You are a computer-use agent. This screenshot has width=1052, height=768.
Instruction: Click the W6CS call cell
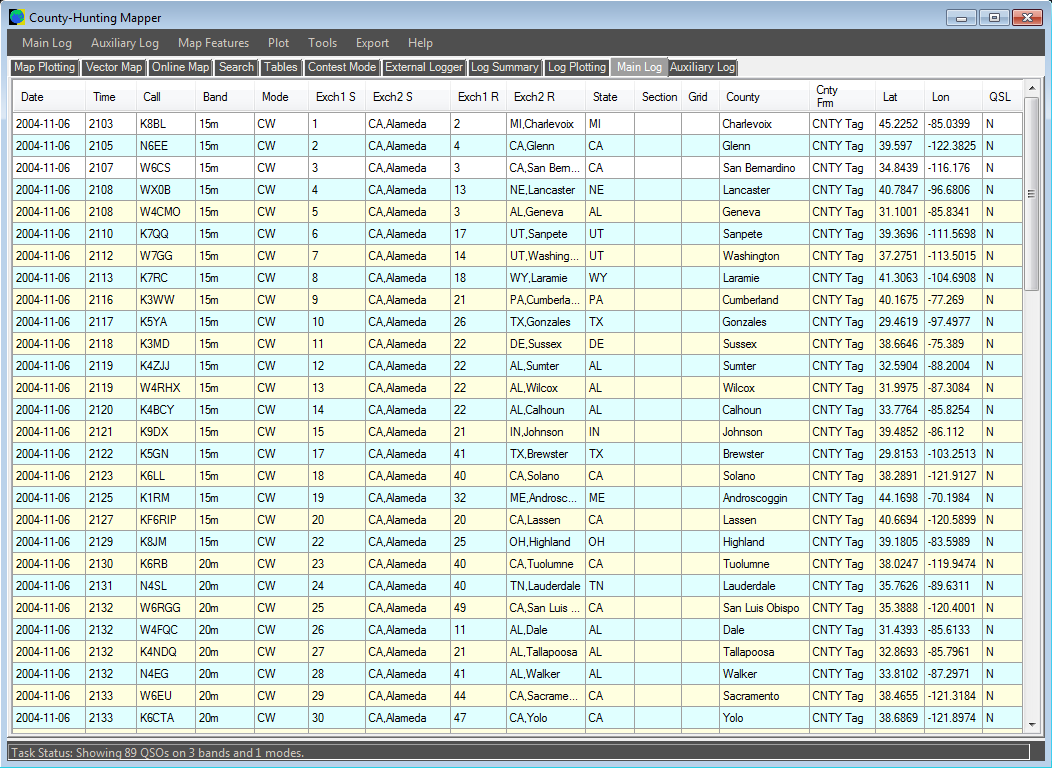coord(166,168)
